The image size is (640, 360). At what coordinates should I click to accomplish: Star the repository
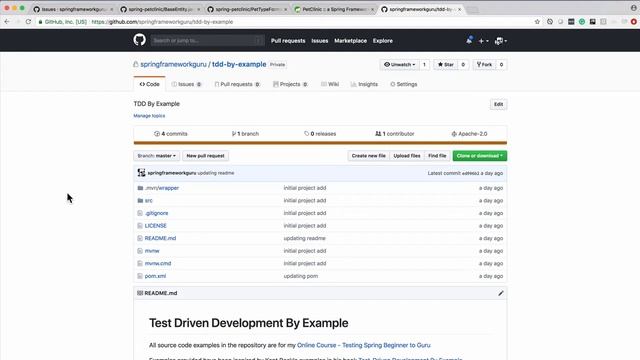pyautogui.click(x=445, y=64)
